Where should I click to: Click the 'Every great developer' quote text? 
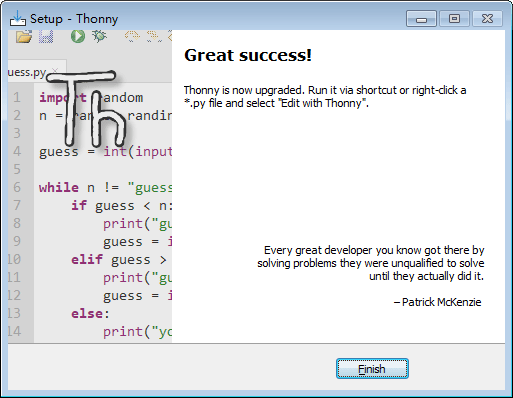coord(371,263)
